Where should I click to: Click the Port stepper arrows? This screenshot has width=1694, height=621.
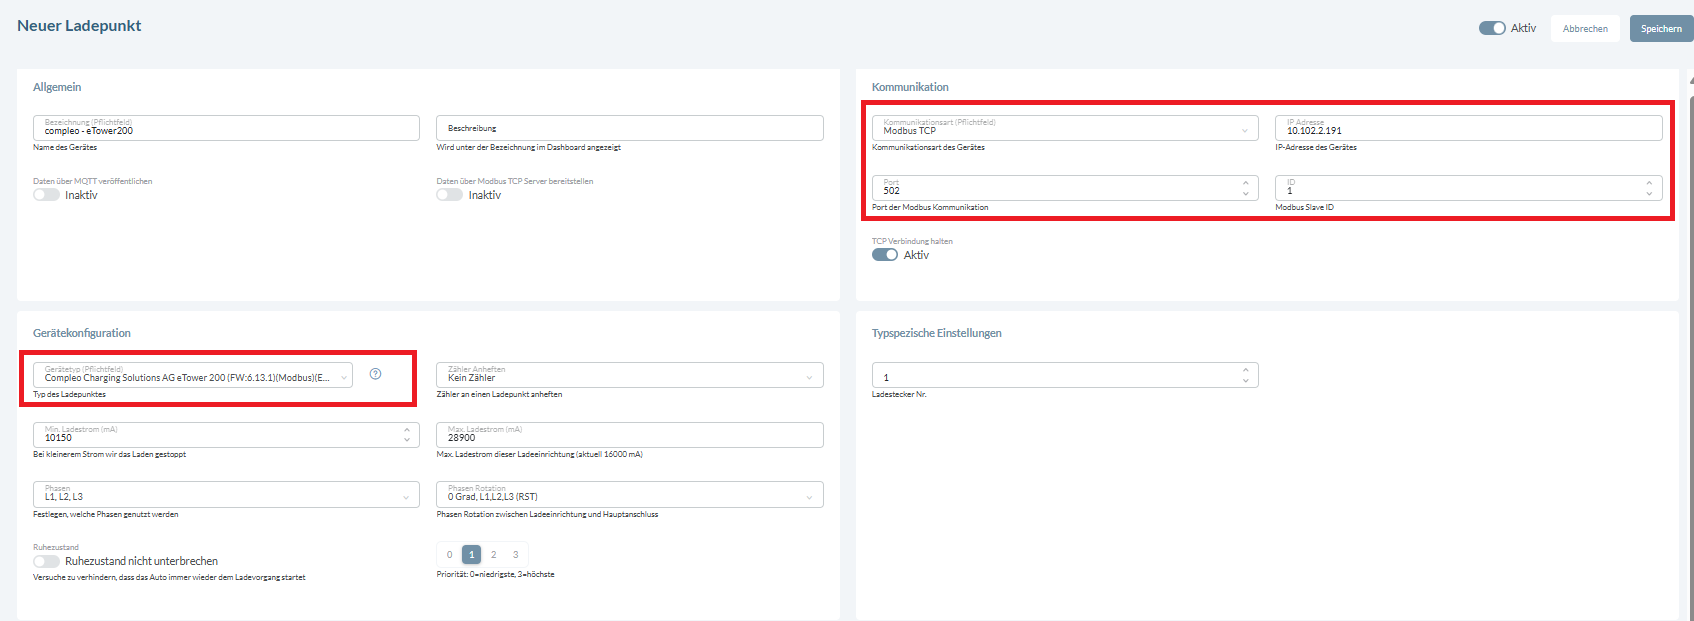pyautogui.click(x=1245, y=188)
